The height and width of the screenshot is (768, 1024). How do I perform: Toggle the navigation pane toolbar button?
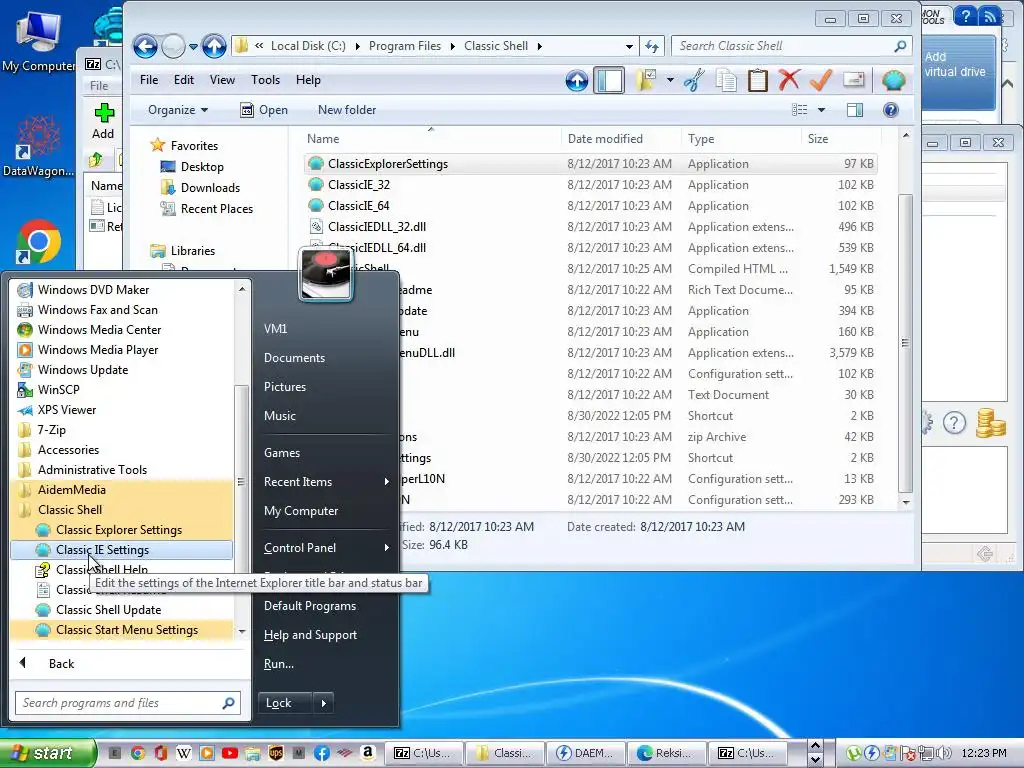(609, 80)
